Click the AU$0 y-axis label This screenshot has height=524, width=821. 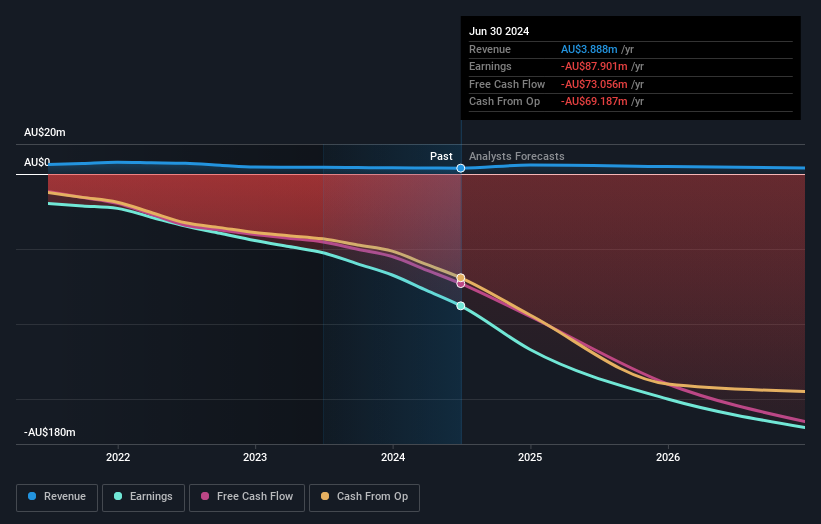[37, 162]
